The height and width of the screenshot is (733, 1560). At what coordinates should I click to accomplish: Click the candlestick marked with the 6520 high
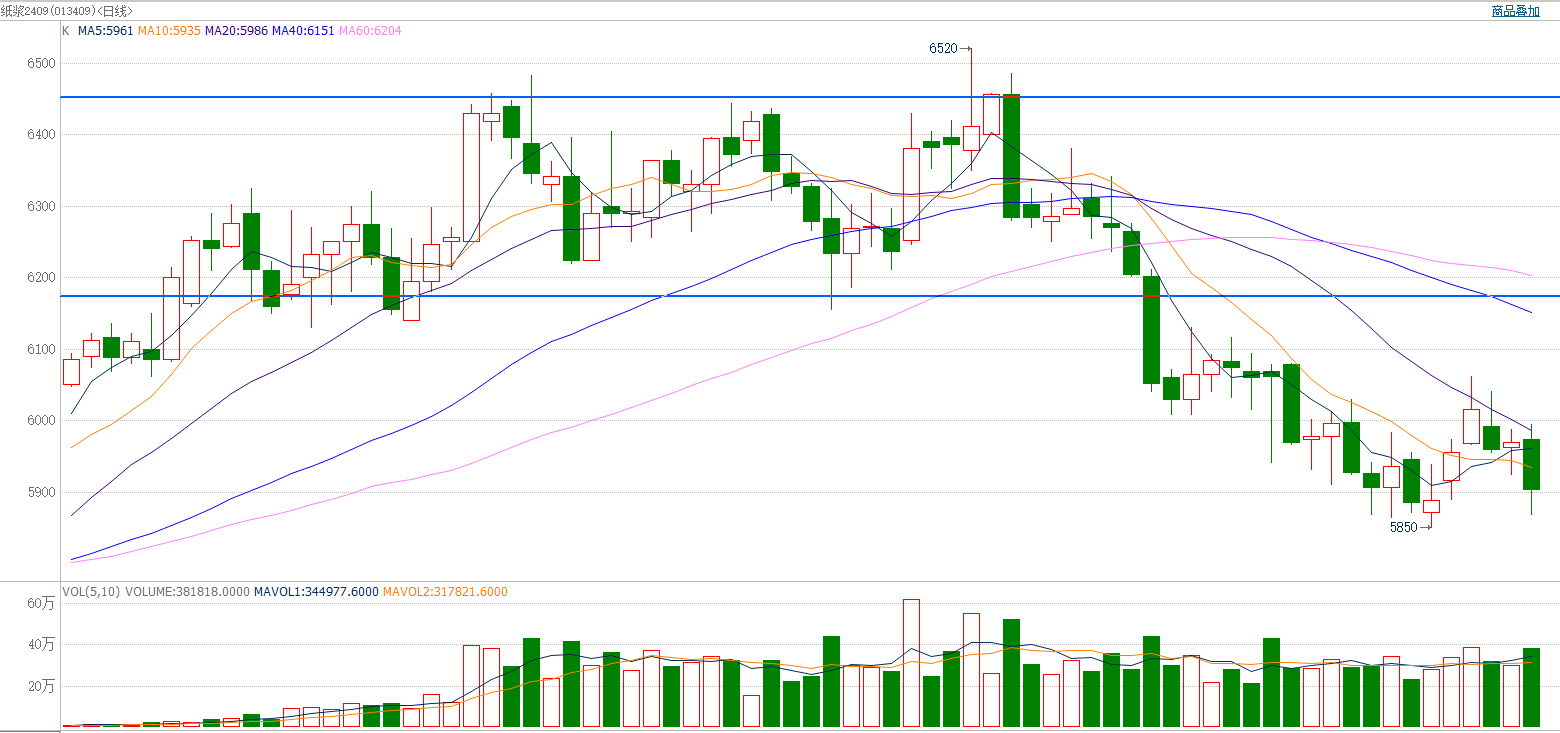pos(971,138)
